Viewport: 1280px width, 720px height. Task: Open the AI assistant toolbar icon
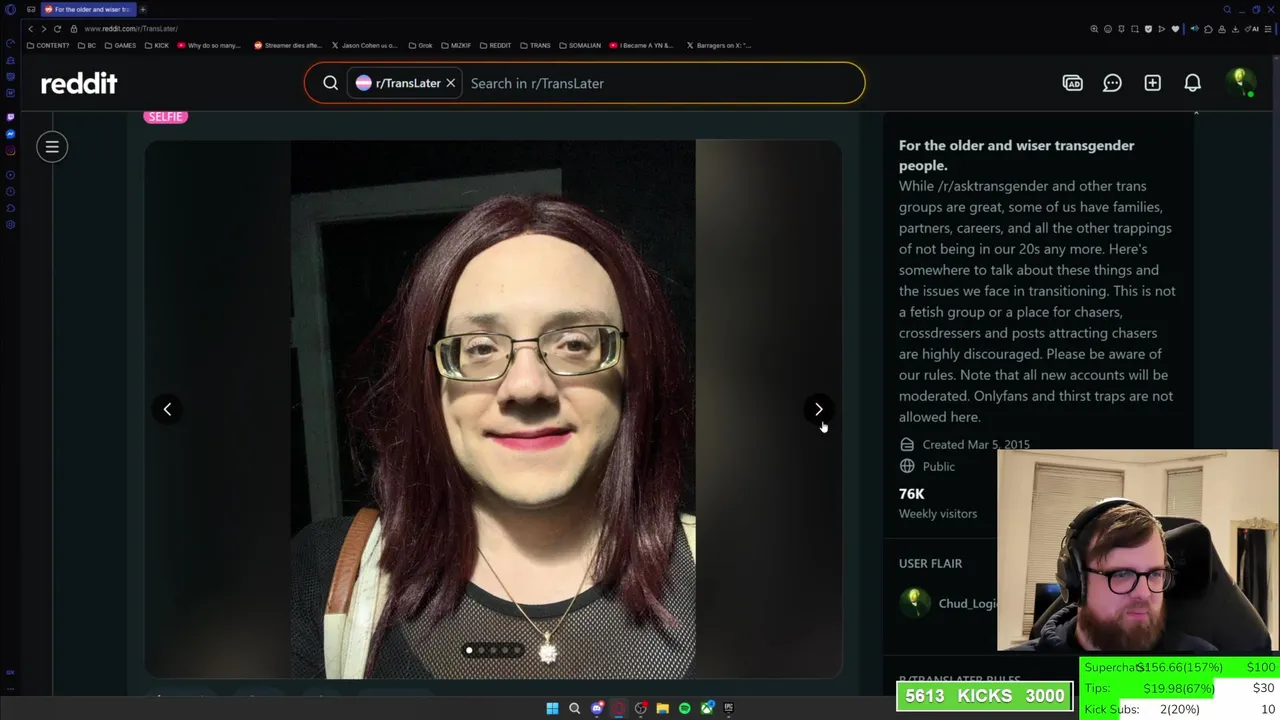coord(1252,29)
